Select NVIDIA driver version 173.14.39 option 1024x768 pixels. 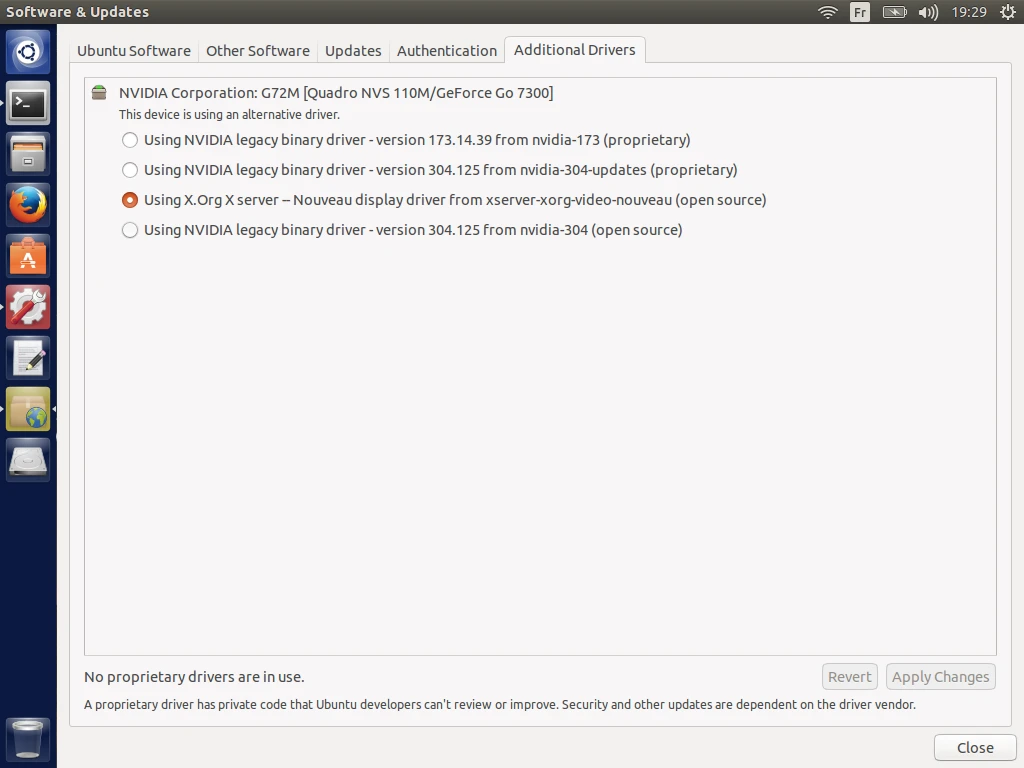pos(406,140)
